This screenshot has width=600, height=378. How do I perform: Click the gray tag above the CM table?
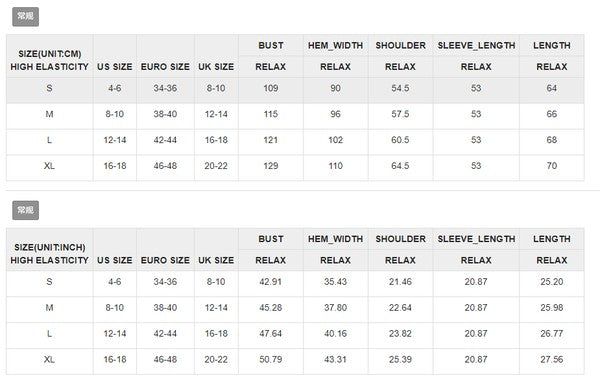click(x=25, y=17)
